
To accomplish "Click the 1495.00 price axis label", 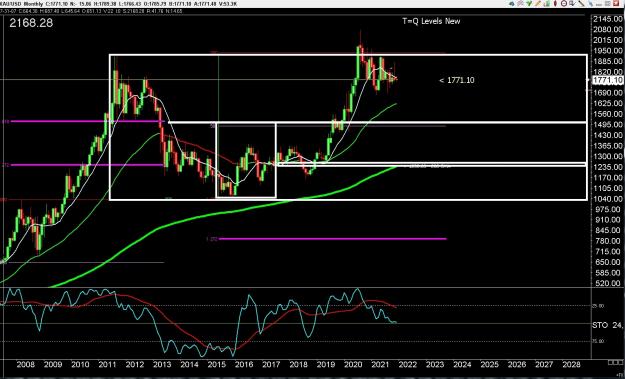I will [608, 124].
